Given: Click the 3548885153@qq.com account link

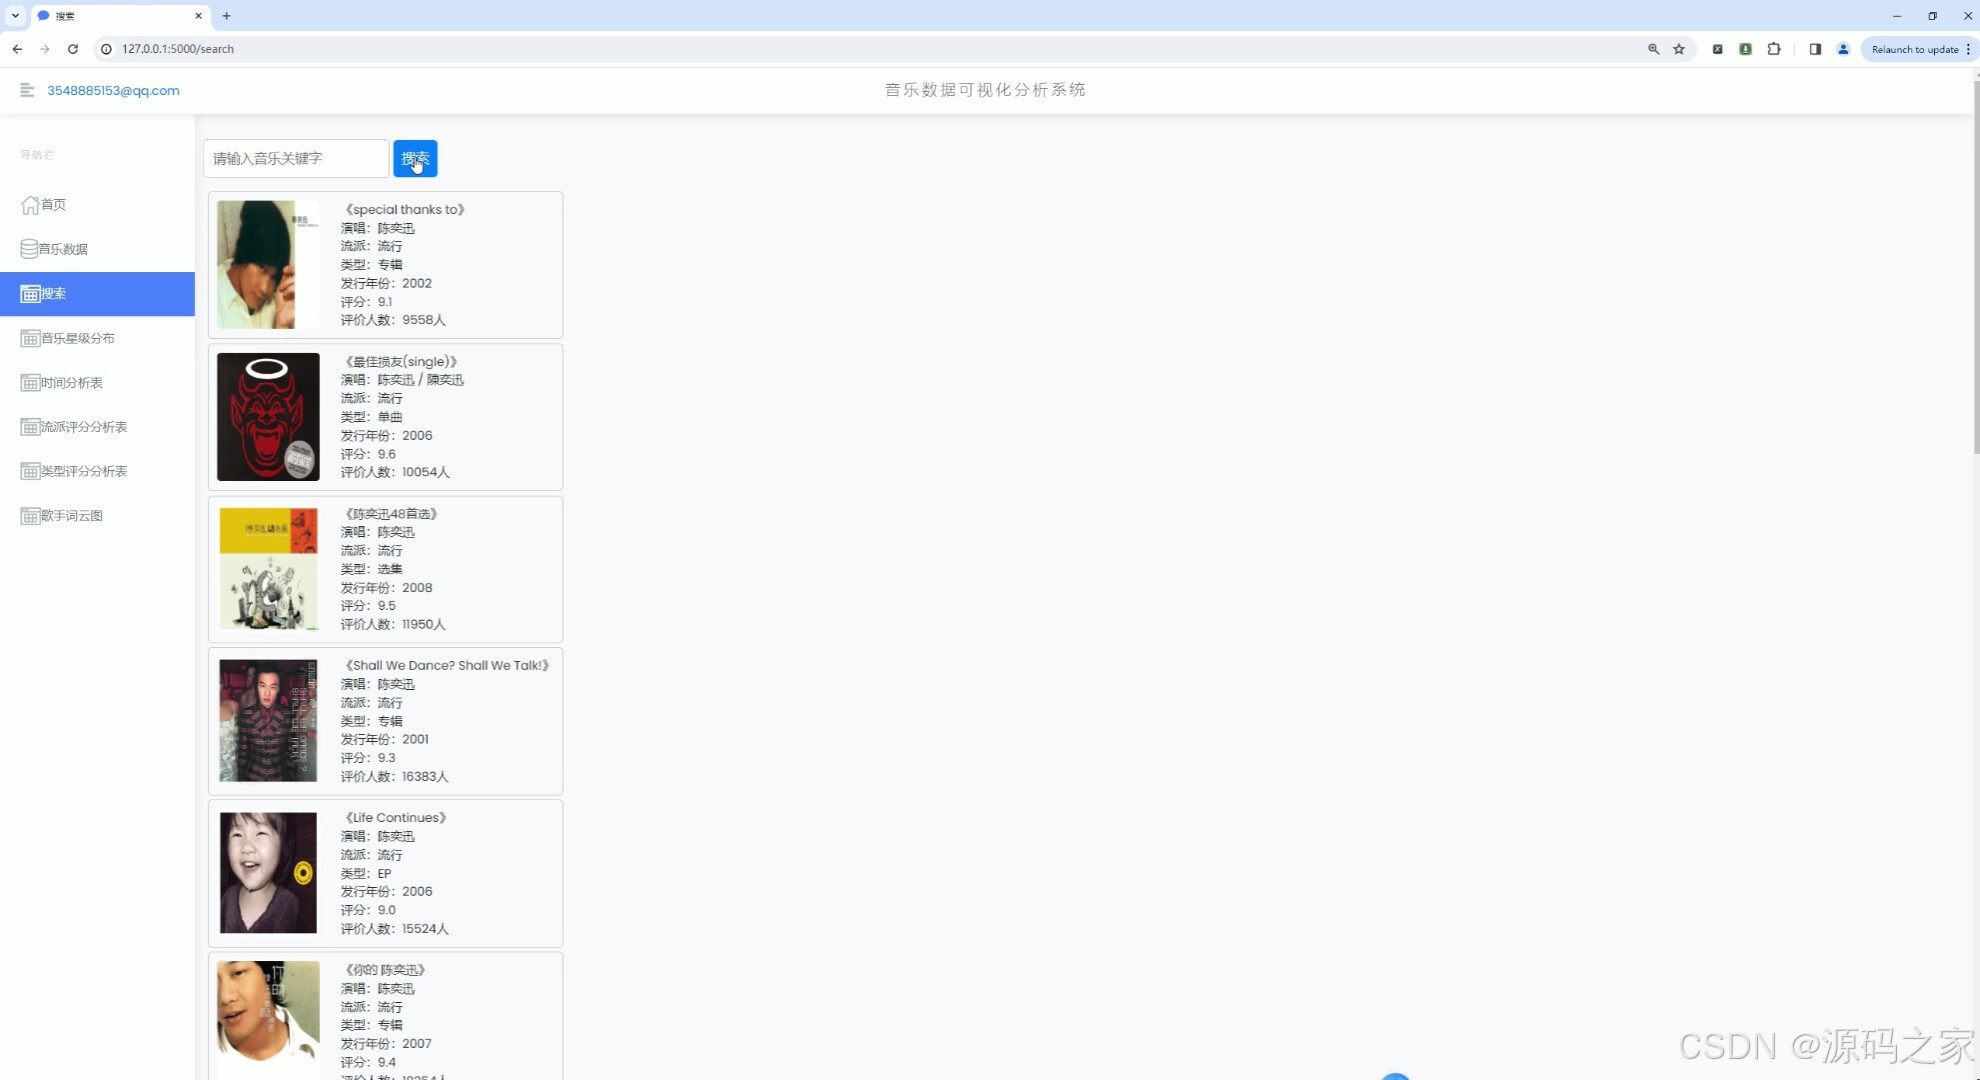Looking at the screenshot, I should coord(113,90).
